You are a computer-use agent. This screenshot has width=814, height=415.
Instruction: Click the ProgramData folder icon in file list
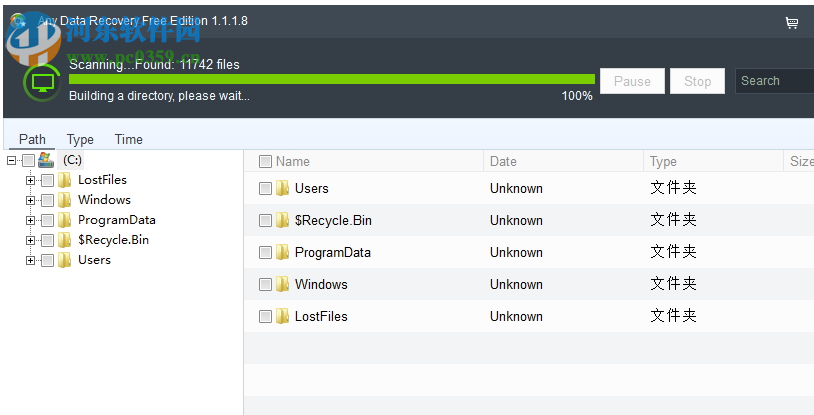coord(282,252)
